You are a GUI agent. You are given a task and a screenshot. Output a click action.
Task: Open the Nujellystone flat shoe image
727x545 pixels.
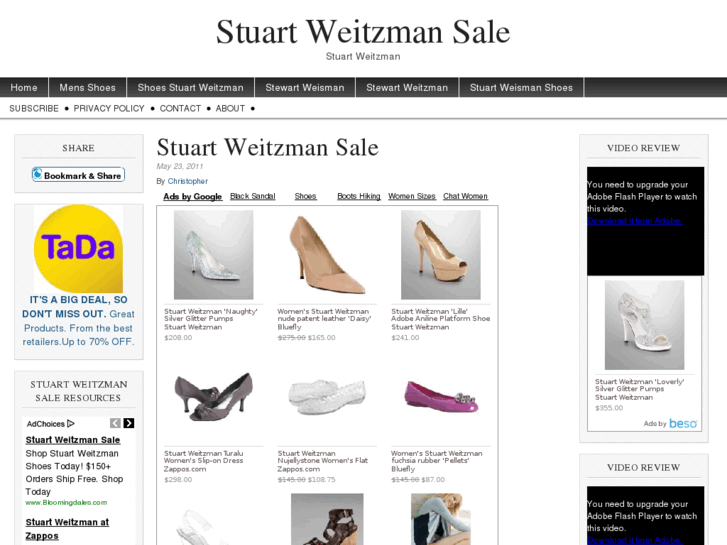pos(327,397)
